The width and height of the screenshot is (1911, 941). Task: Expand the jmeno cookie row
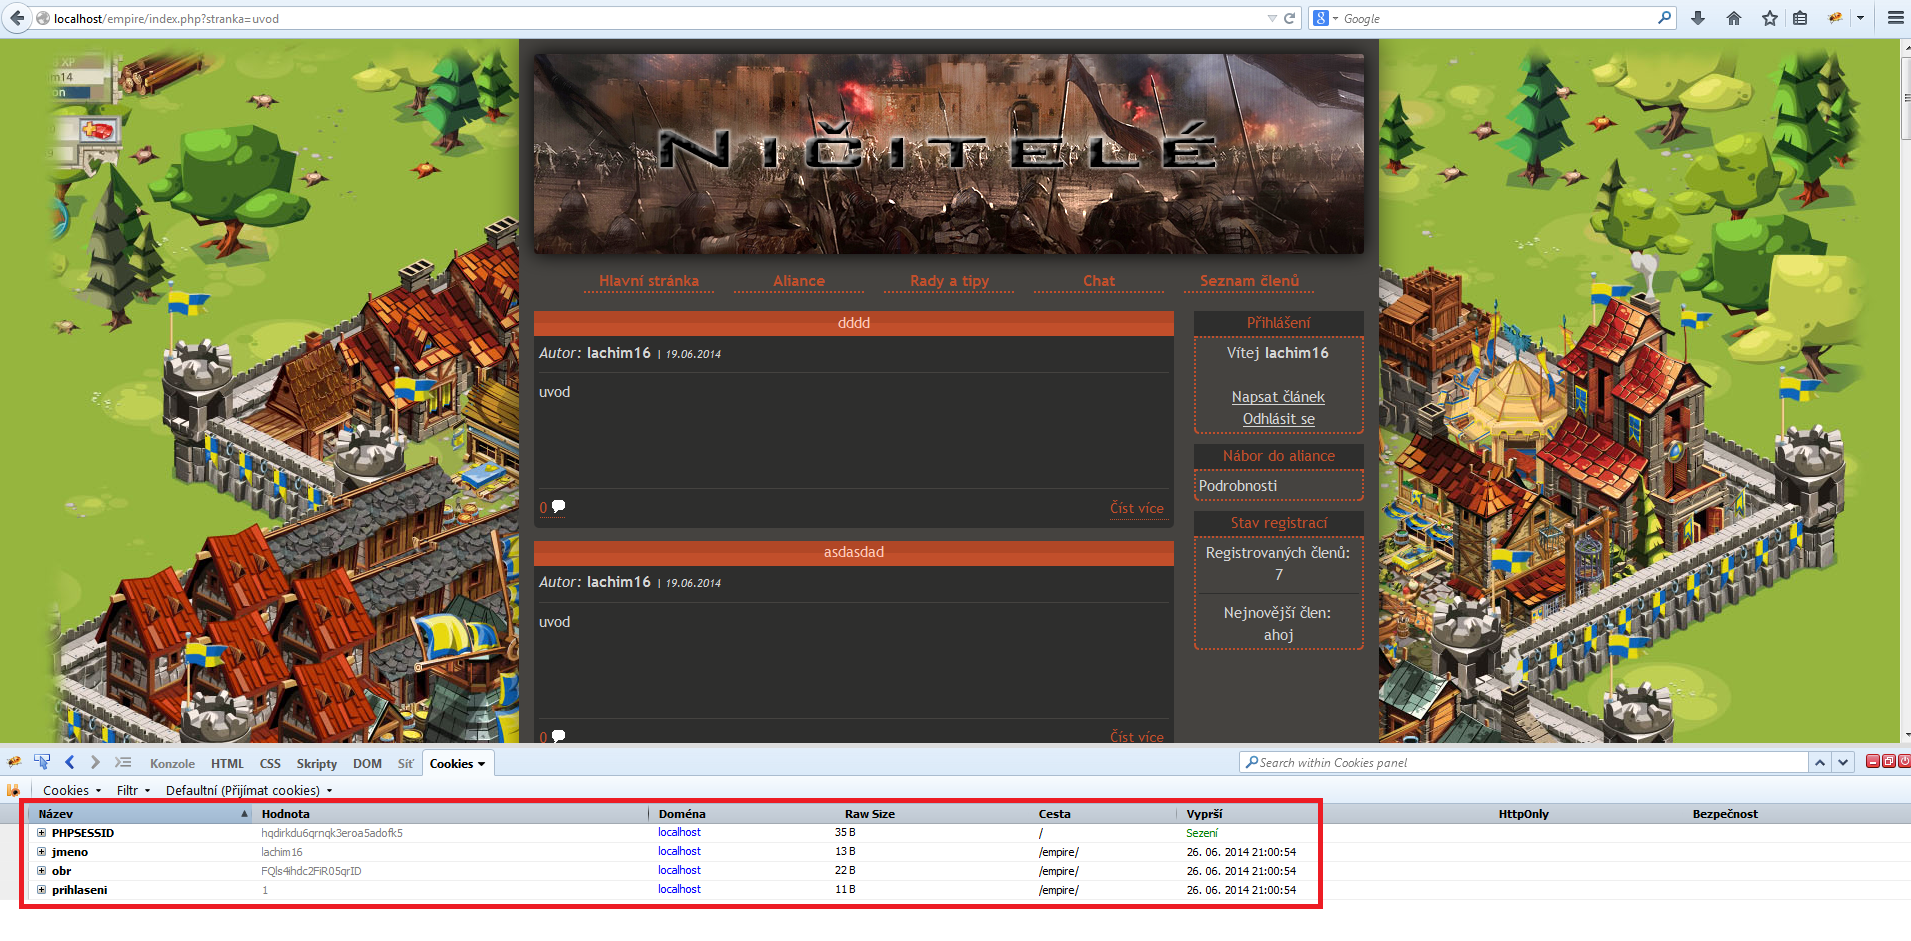42,852
